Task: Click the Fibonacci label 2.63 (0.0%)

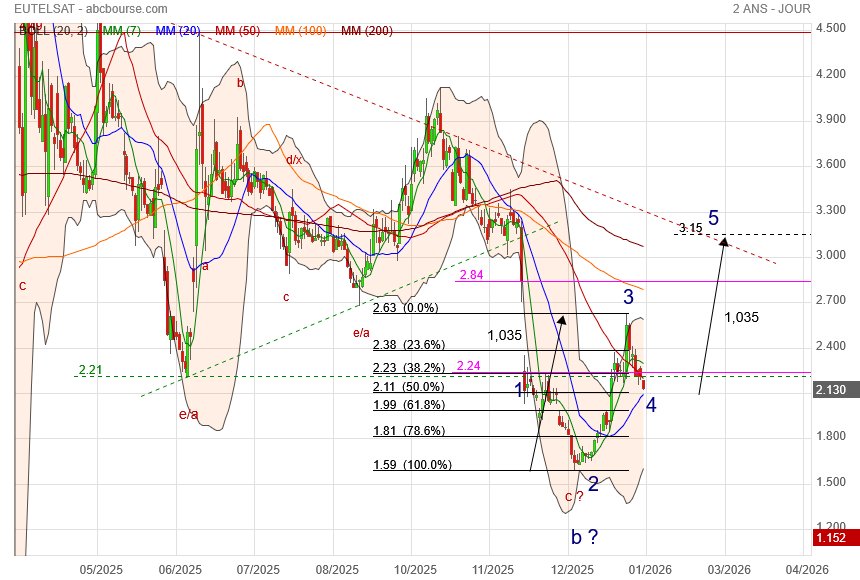Action: pos(406,308)
